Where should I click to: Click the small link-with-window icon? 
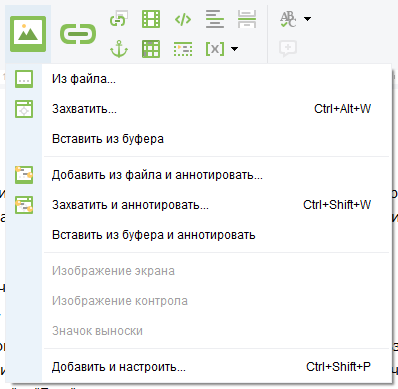click(119, 19)
